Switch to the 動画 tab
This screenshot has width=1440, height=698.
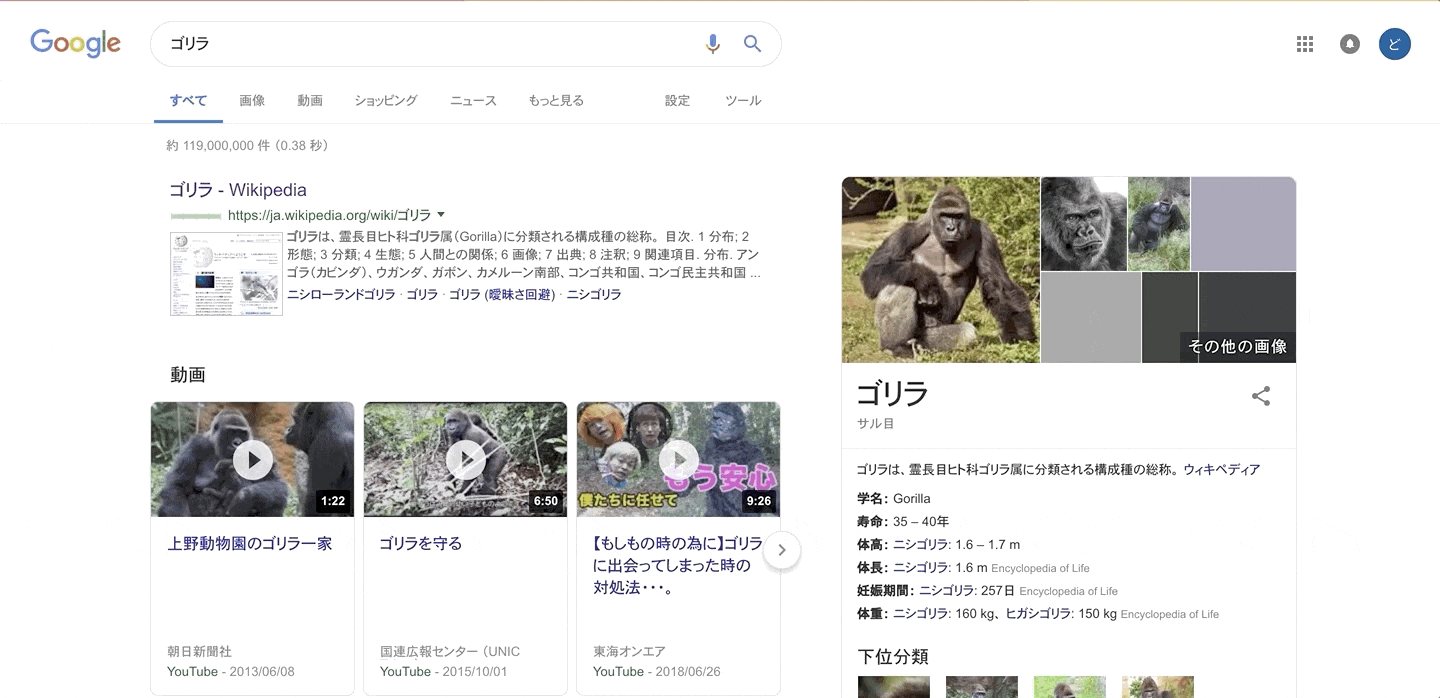coord(310,101)
